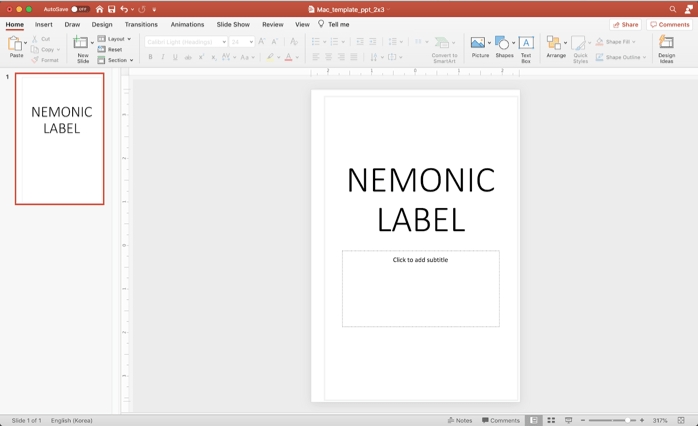This screenshot has height=426, width=698.
Task: Switch to the Animations tab
Action: point(187,24)
